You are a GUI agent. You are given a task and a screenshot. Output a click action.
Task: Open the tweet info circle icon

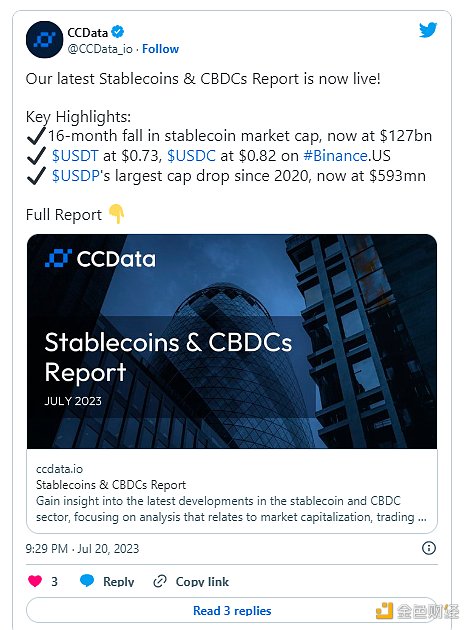coord(429,548)
